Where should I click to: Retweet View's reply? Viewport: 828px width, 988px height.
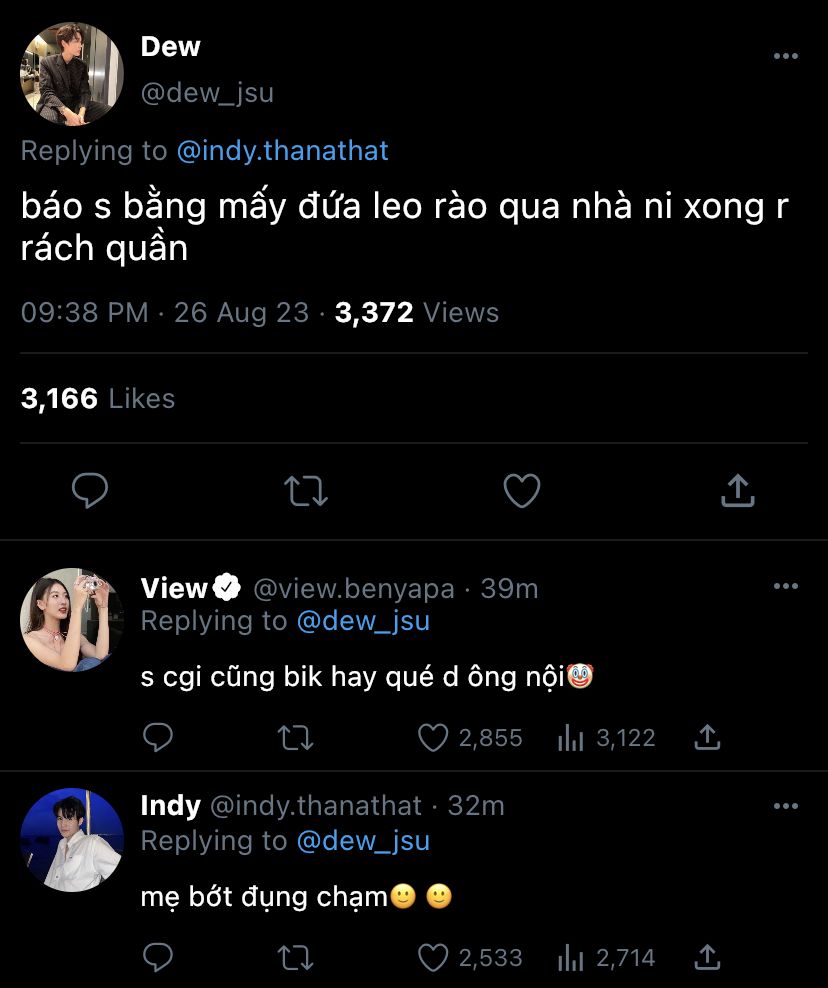point(295,738)
